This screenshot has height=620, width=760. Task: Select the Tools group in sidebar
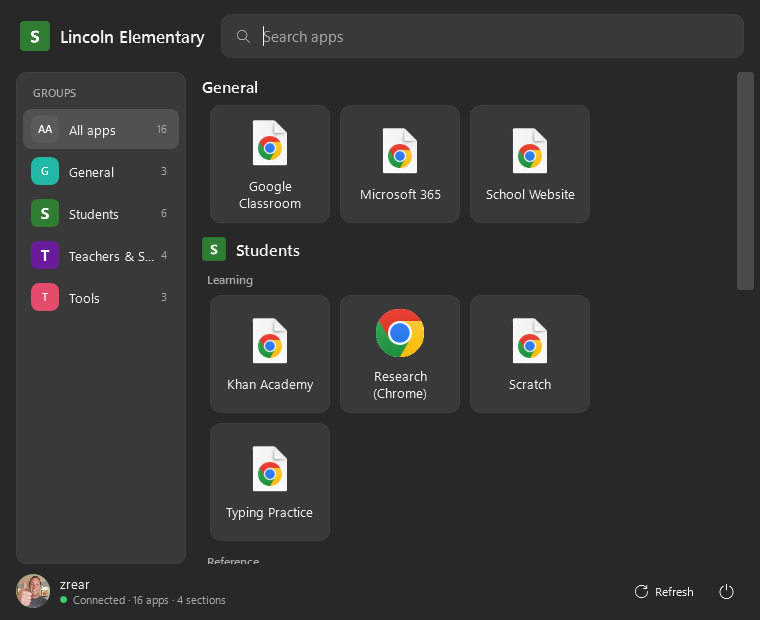pos(101,297)
